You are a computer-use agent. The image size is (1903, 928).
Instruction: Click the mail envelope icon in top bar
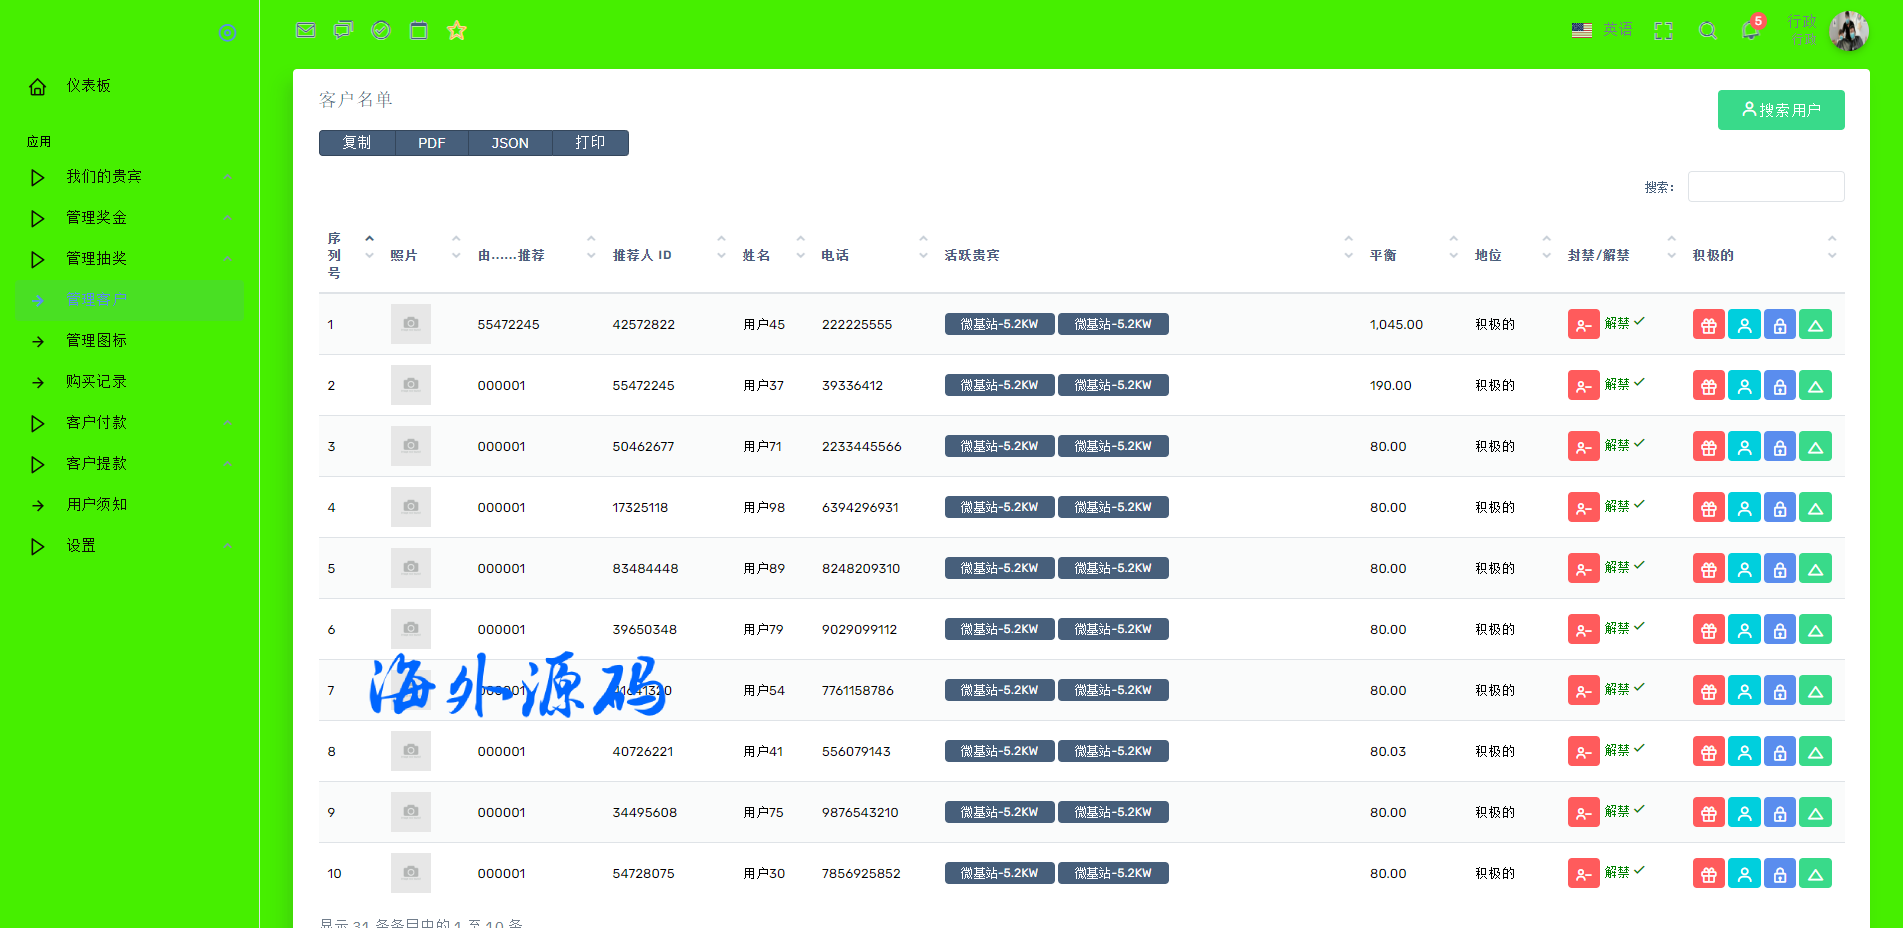click(x=306, y=30)
